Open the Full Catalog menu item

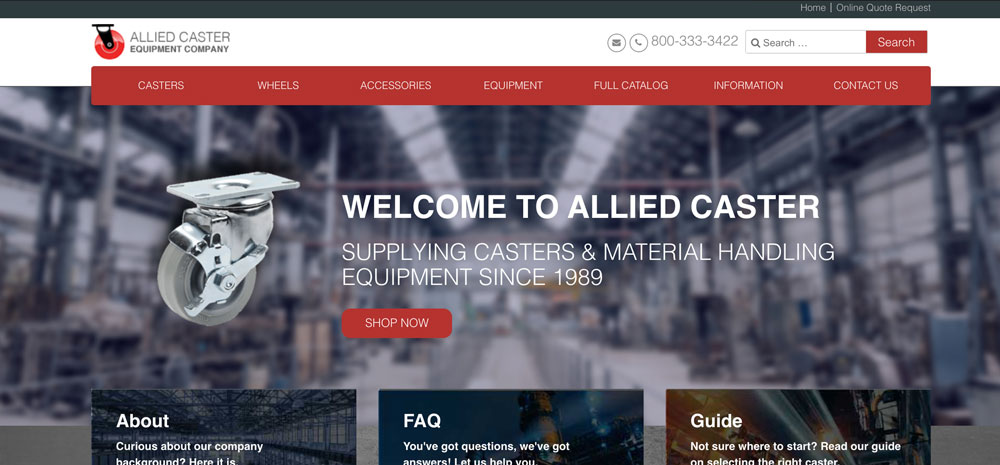[631, 85]
